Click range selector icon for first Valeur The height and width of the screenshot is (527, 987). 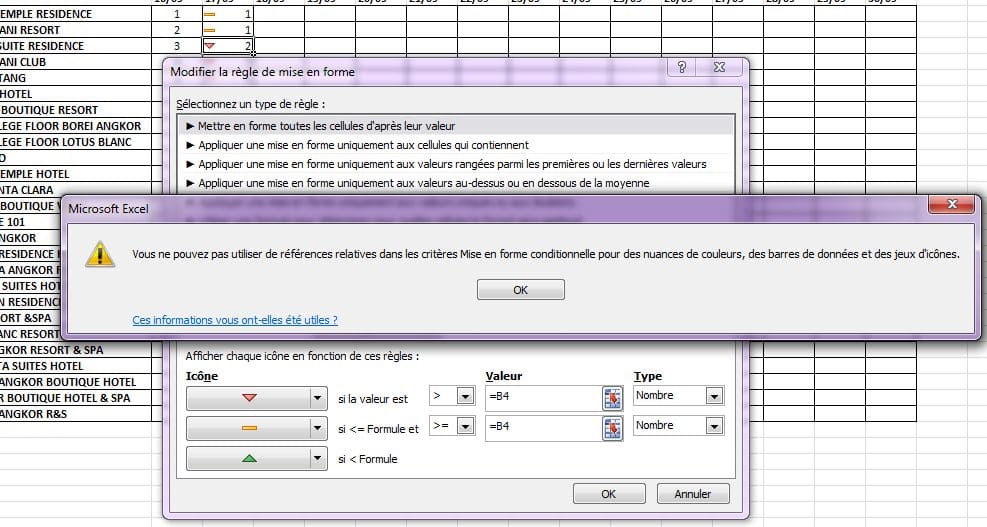pyautogui.click(x=612, y=399)
